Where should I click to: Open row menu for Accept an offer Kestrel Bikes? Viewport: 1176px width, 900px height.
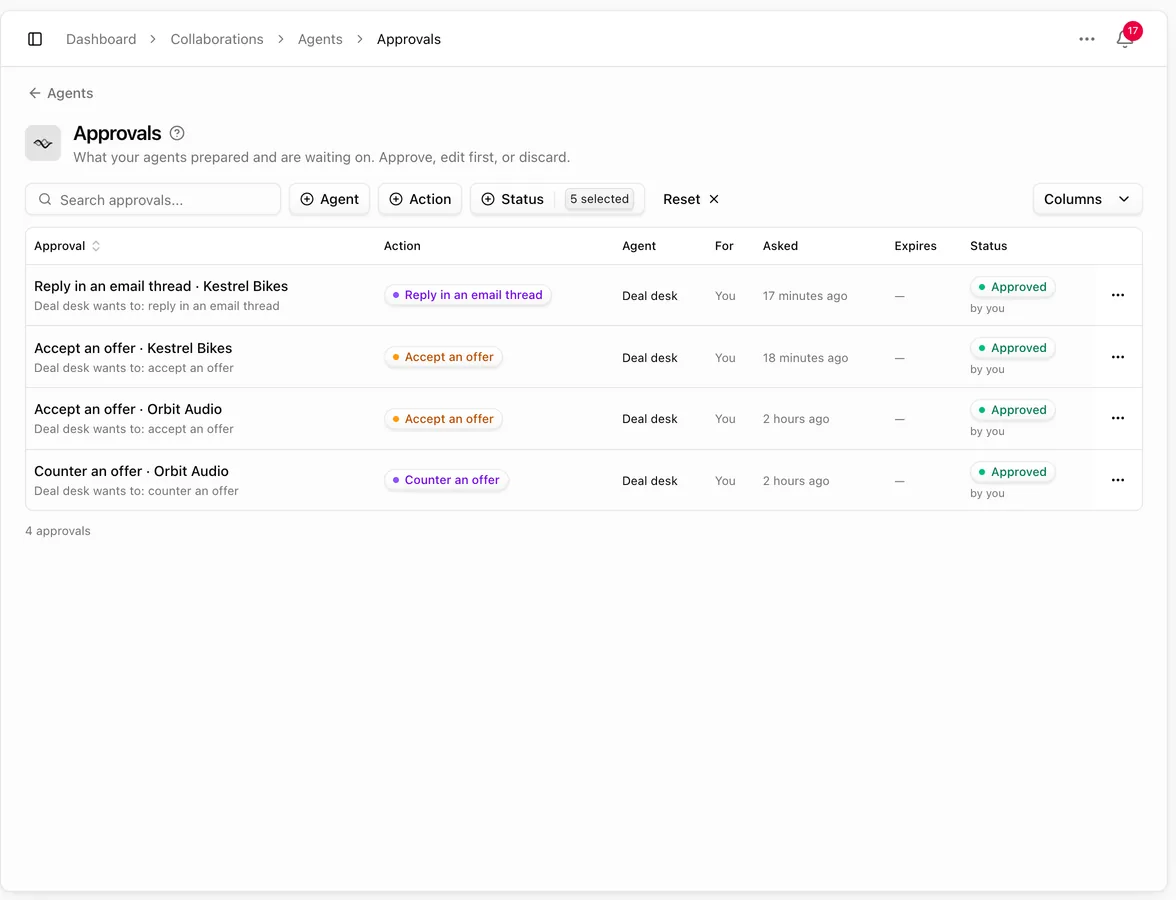[1118, 357]
